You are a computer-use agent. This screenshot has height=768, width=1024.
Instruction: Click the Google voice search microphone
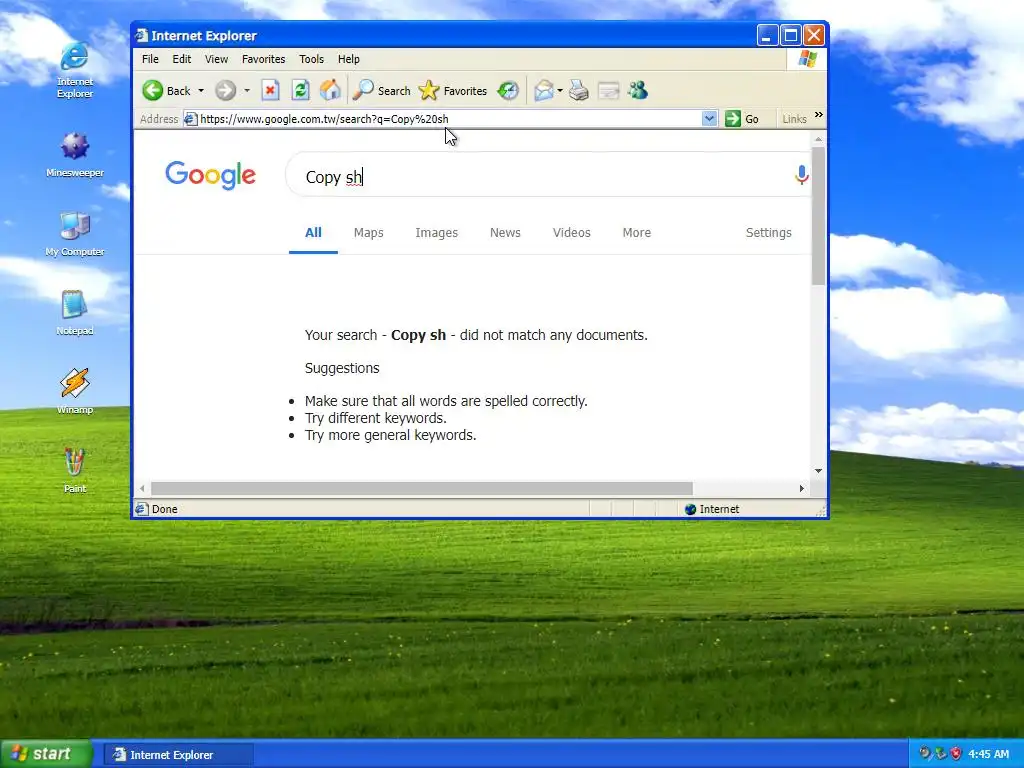(x=801, y=174)
